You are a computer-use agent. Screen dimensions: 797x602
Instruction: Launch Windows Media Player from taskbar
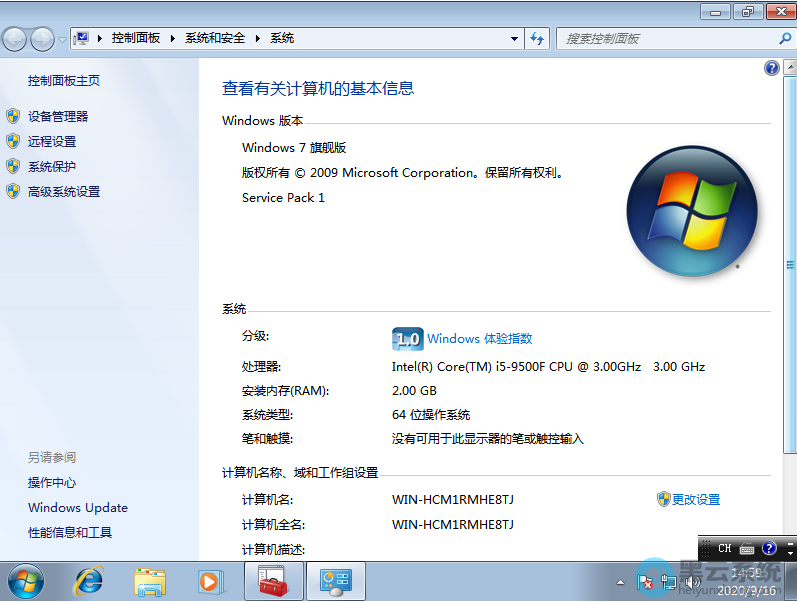coord(209,580)
